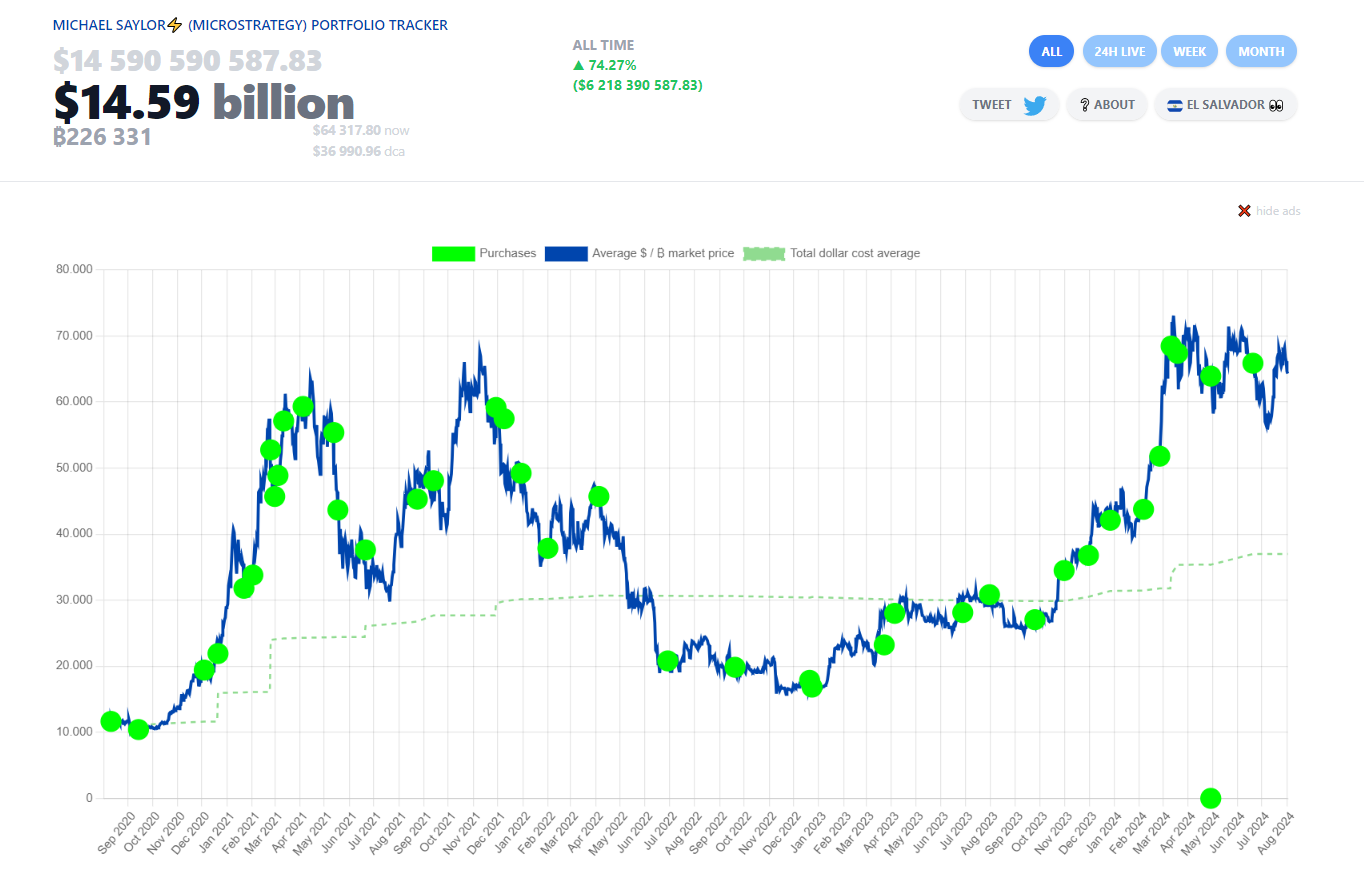Select the Jun 2022 purchase dot near 20.000

[668, 660]
